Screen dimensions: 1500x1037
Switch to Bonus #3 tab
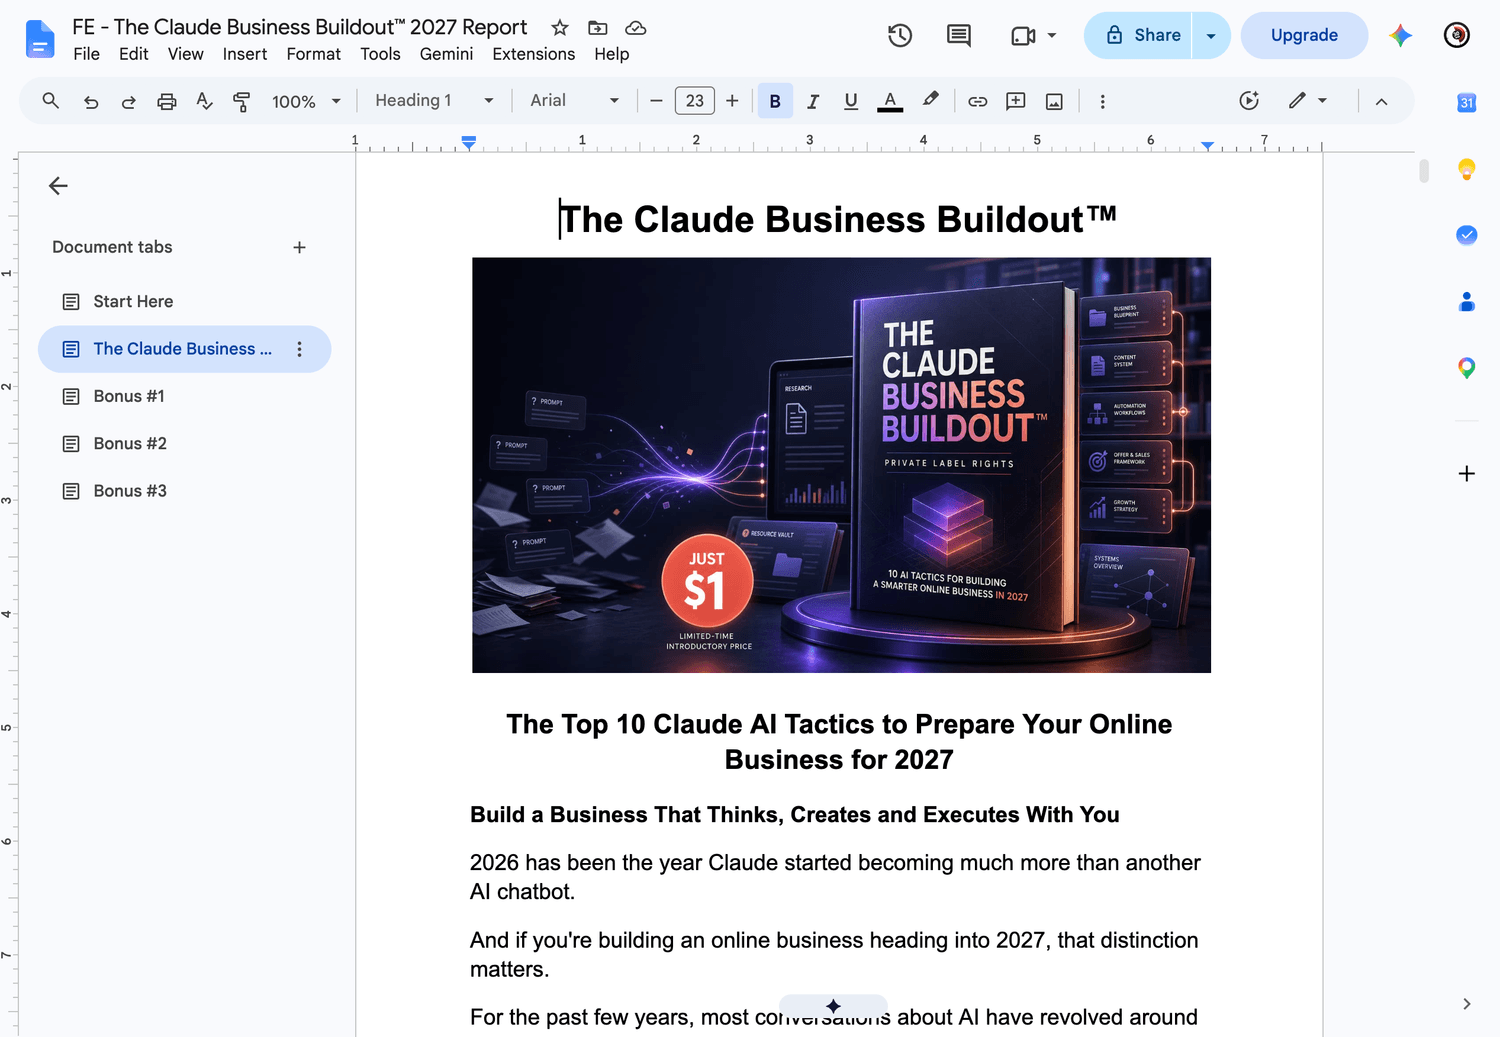click(184, 491)
